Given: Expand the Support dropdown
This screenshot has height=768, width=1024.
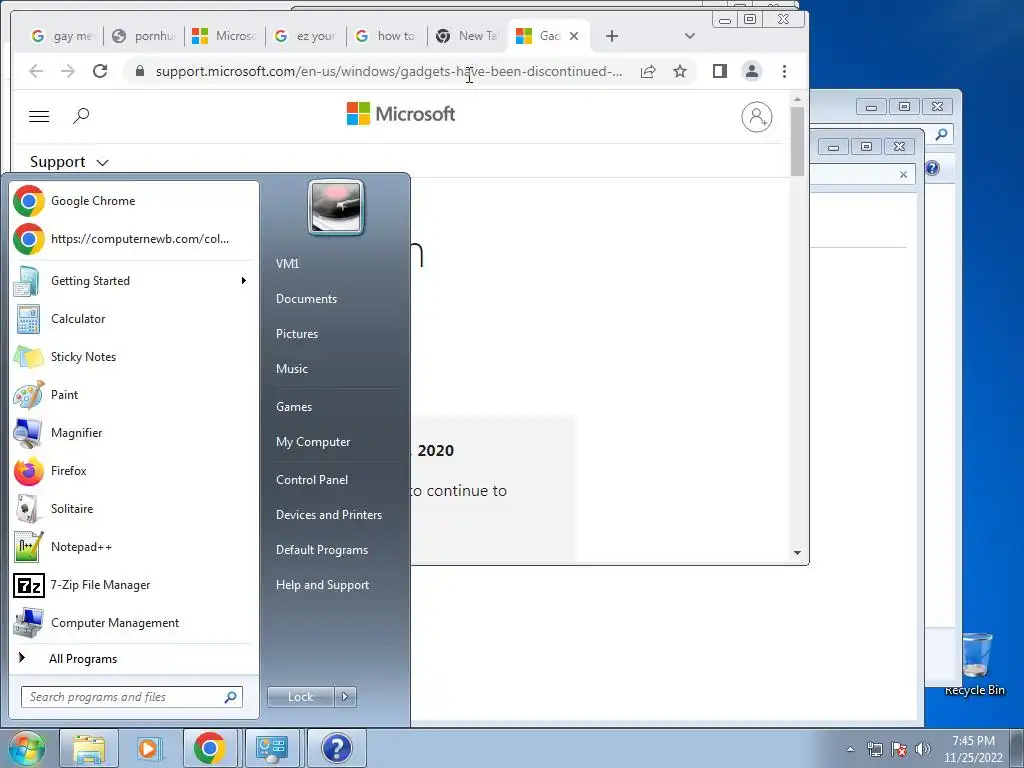Looking at the screenshot, I should click(69, 162).
